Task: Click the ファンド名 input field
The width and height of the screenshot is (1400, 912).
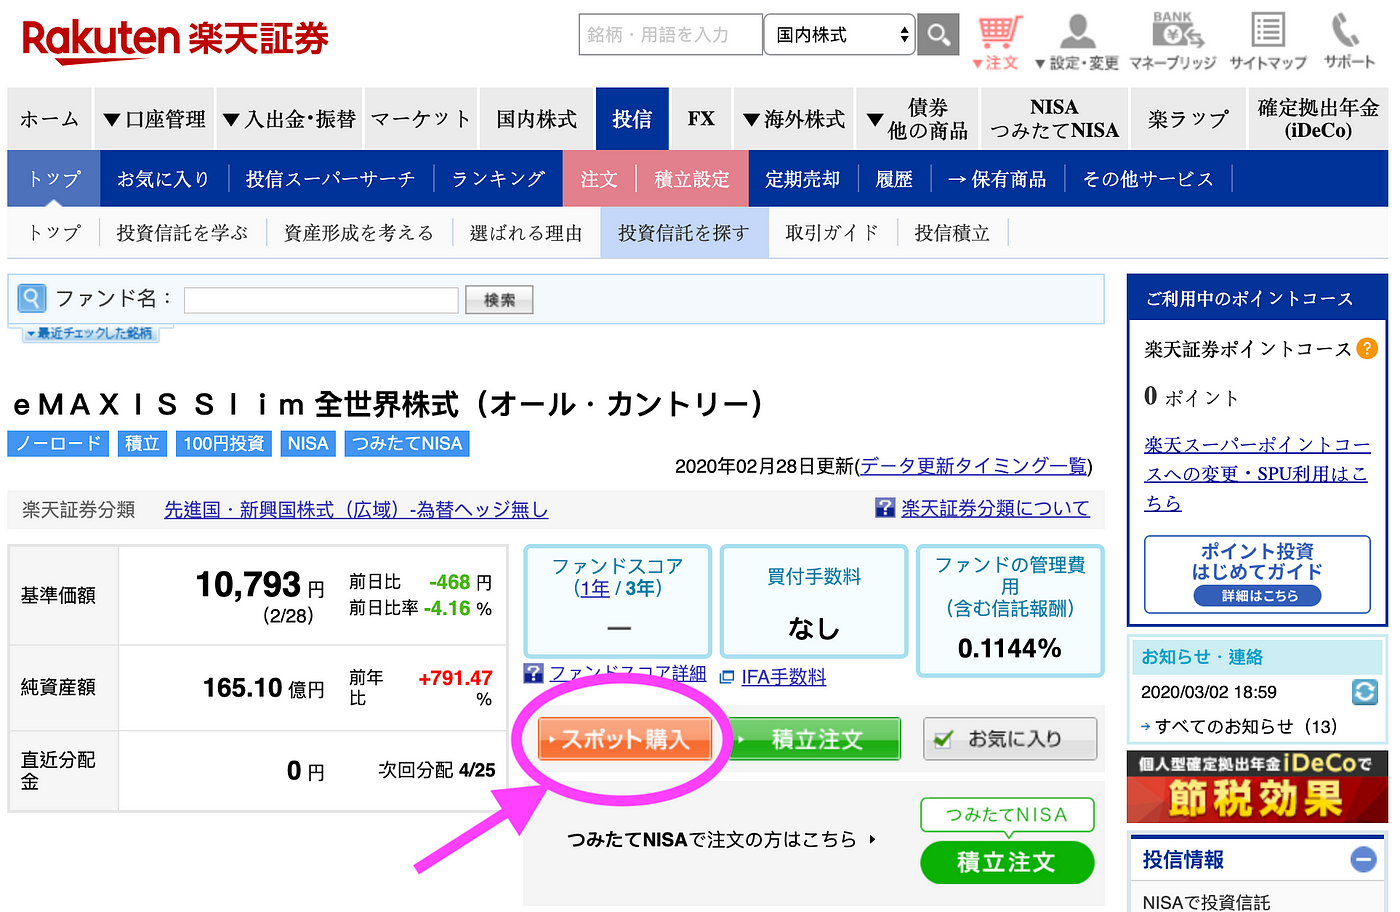Action: pos(321,300)
